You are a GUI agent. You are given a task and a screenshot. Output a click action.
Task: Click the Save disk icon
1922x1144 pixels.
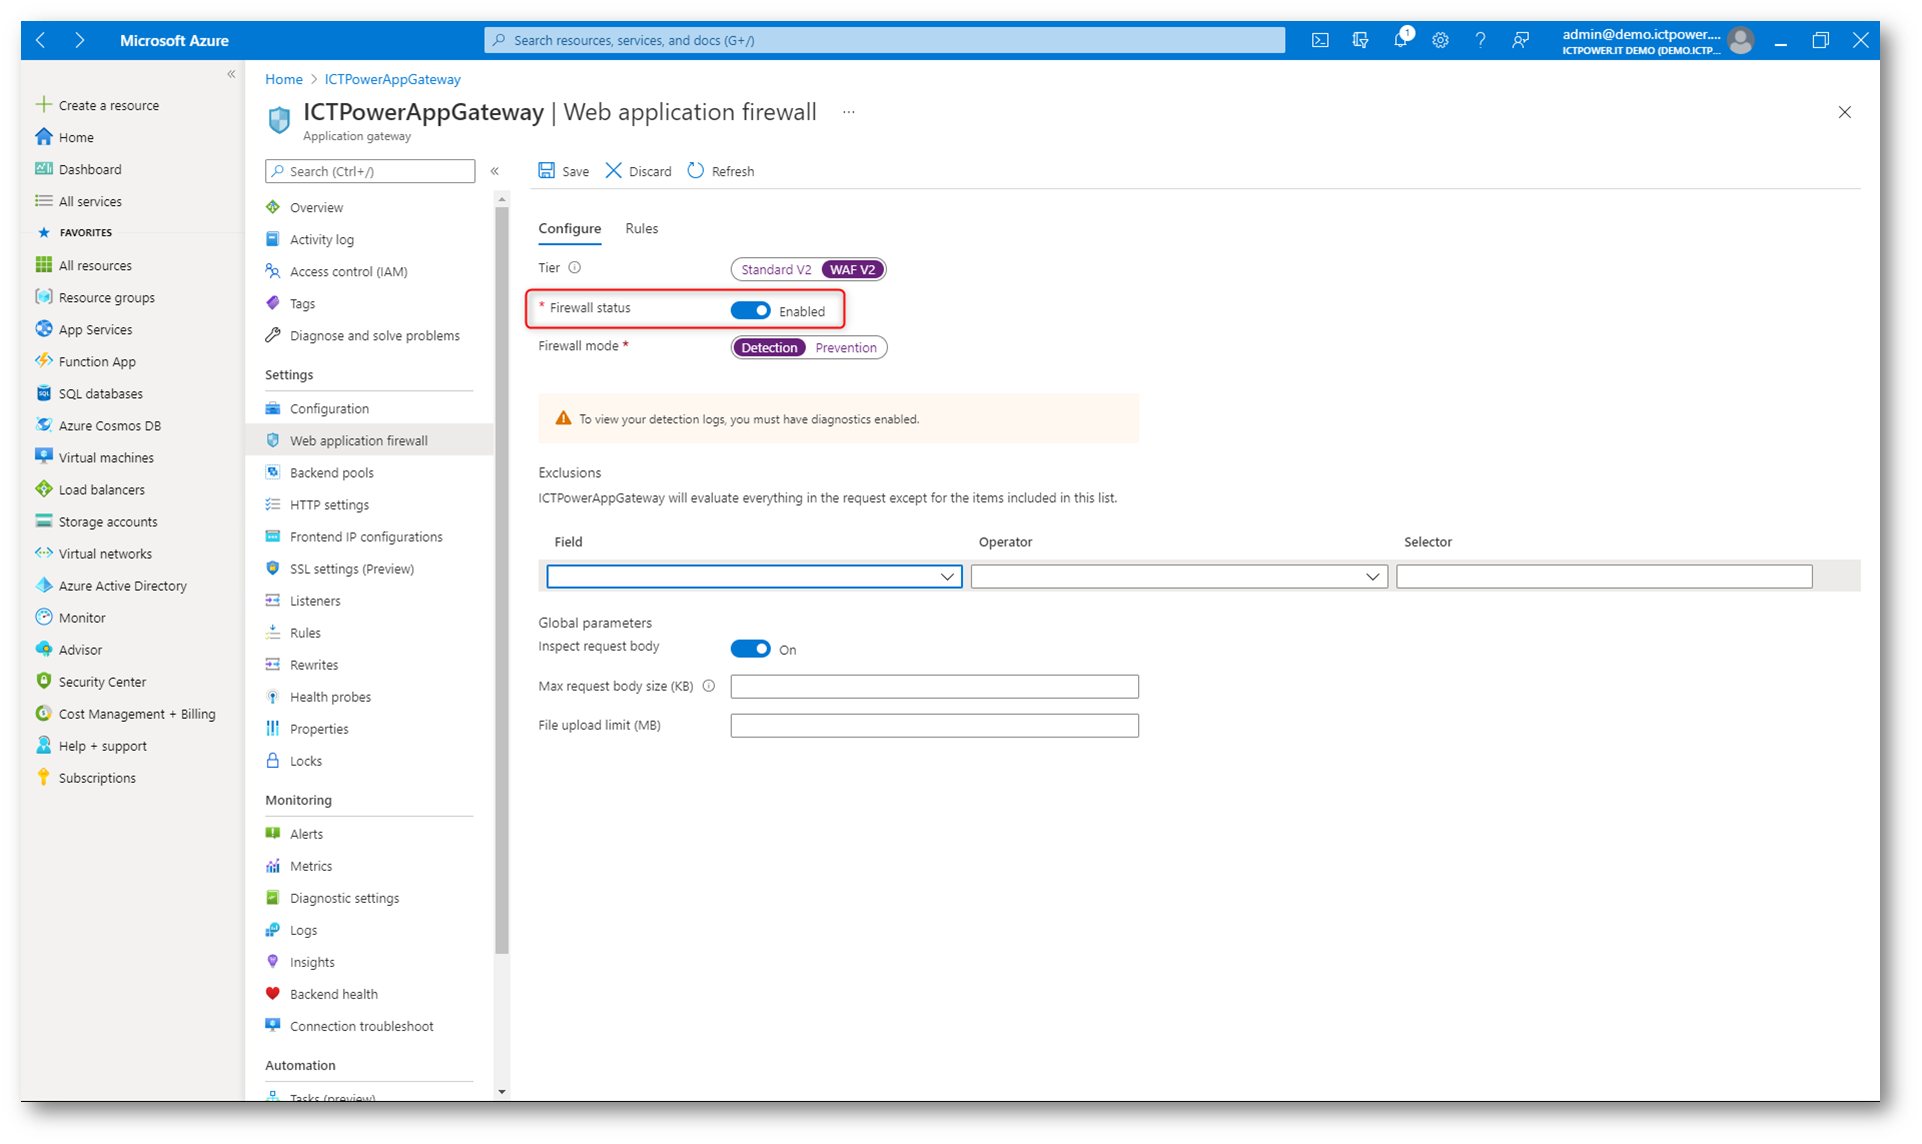547,171
